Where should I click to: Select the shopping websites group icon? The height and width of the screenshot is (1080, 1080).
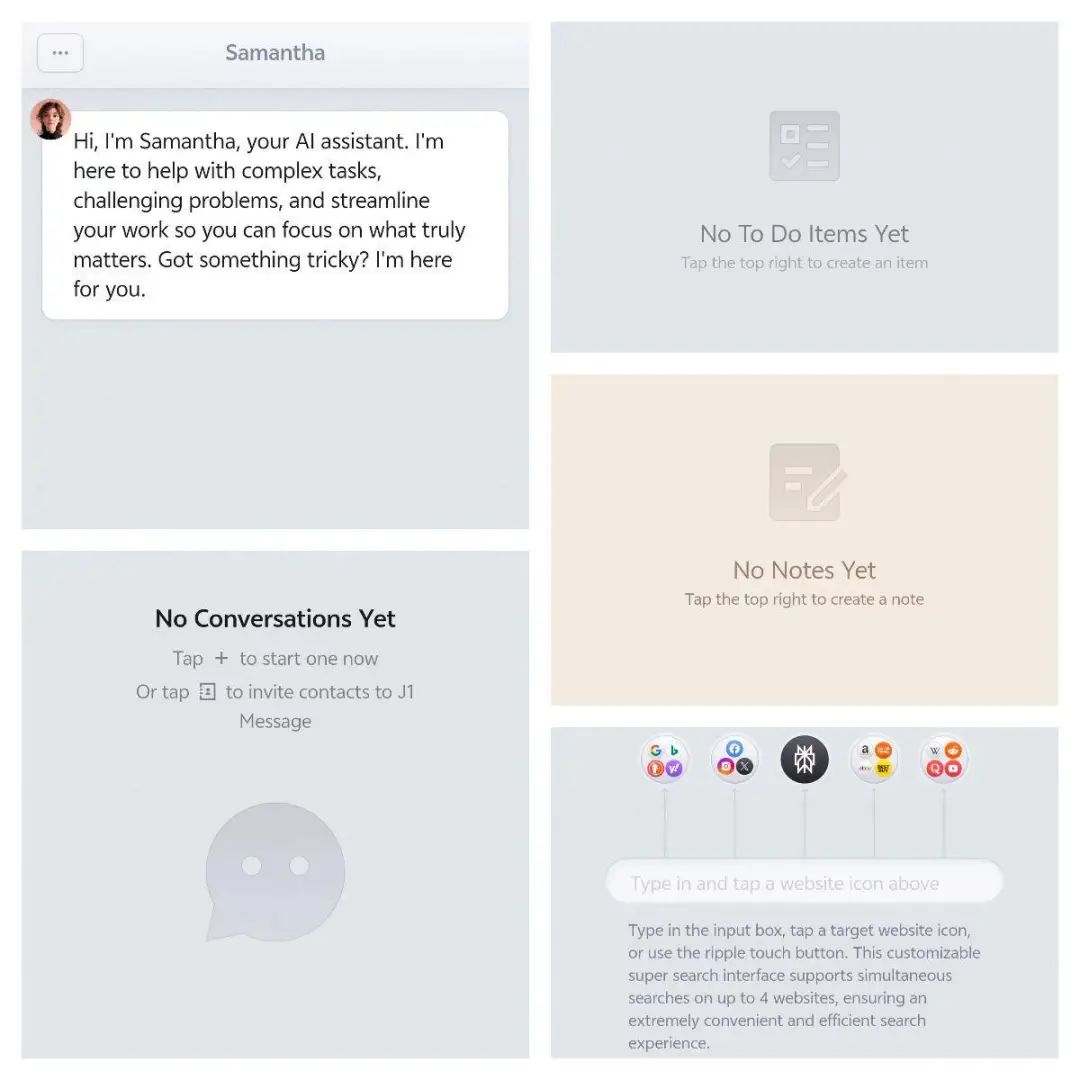(874, 760)
